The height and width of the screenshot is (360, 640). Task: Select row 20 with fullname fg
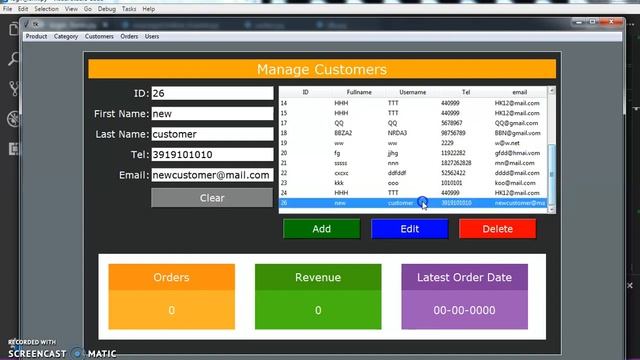pyautogui.click(x=413, y=153)
